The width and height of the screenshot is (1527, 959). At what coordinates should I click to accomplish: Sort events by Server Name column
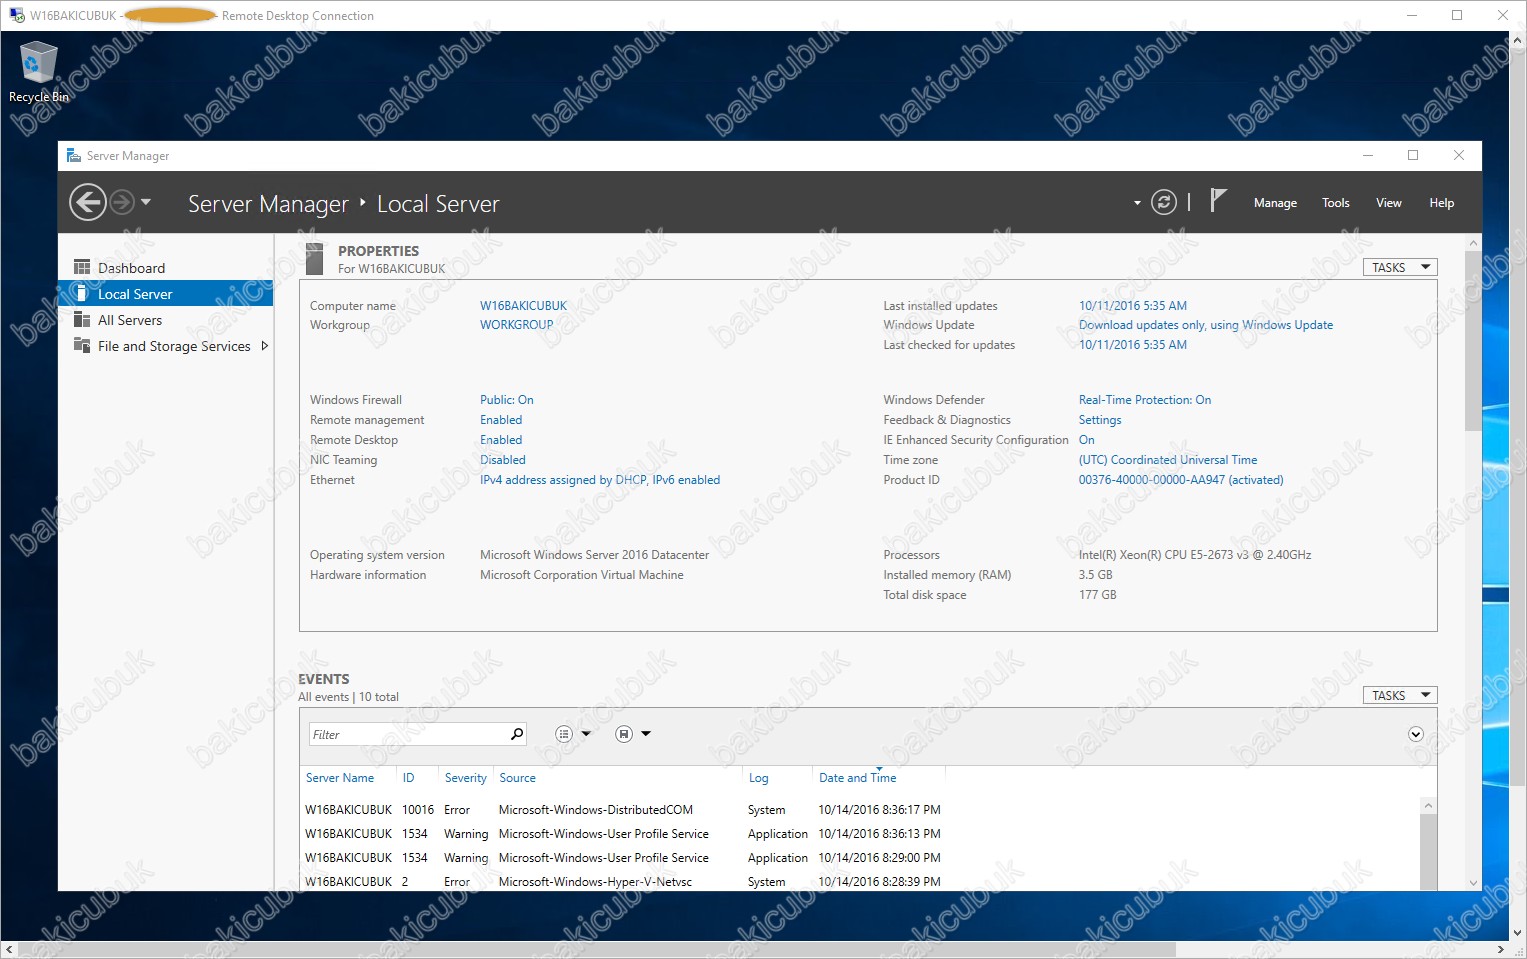tap(340, 778)
